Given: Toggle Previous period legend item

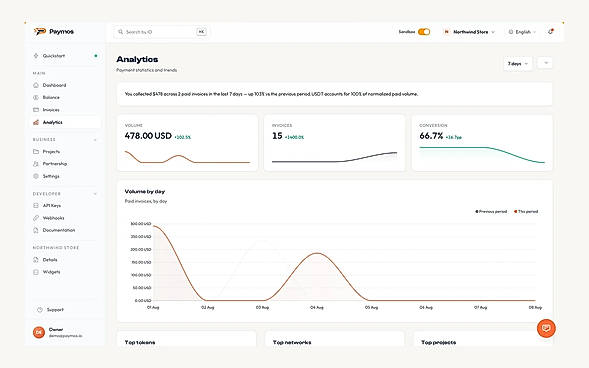Looking at the screenshot, I should pos(491,211).
